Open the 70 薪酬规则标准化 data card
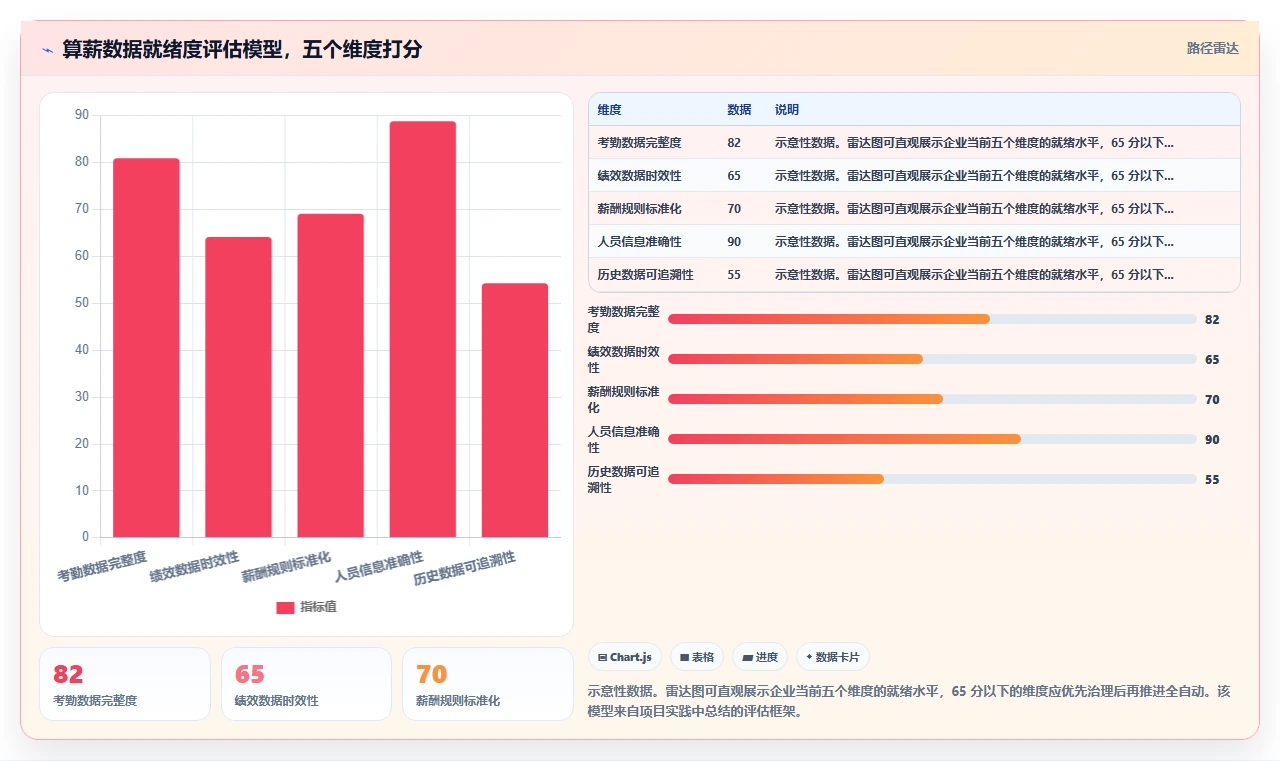 click(488, 684)
